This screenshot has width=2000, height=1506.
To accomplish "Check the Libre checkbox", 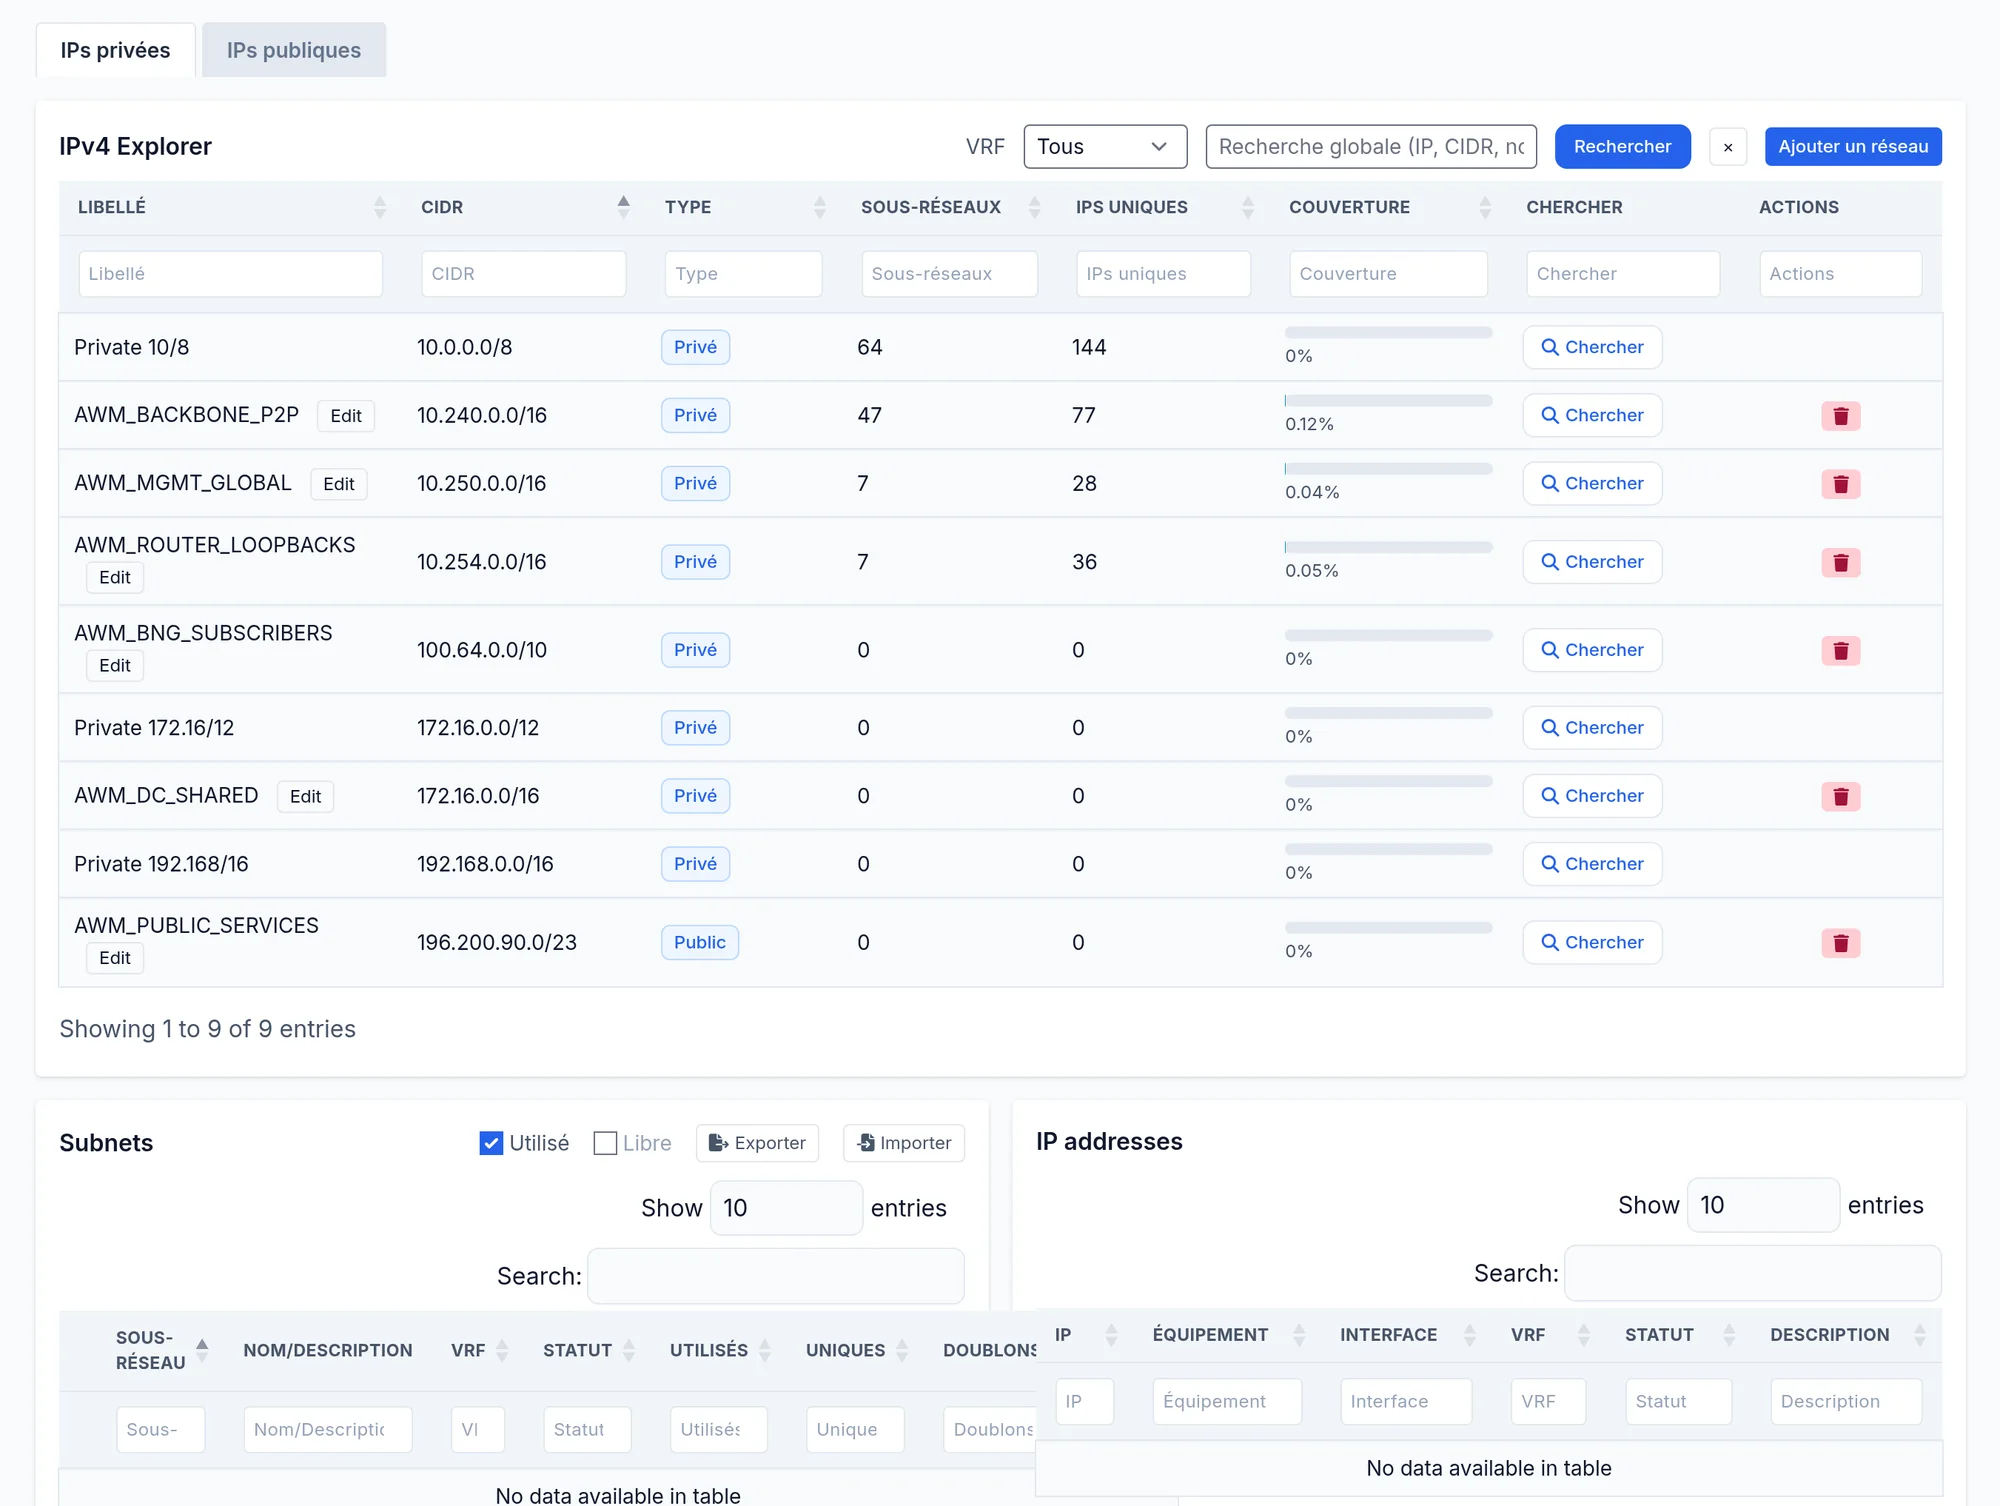I will click(605, 1143).
